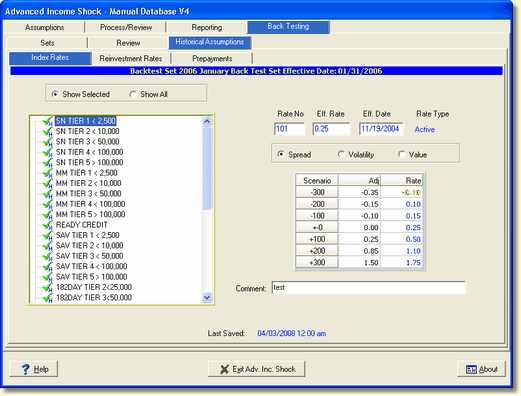521x396 pixels.
Task: Click the checkmark icon beside SN TIER 4 < 100,000
Action: click(48, 152)
